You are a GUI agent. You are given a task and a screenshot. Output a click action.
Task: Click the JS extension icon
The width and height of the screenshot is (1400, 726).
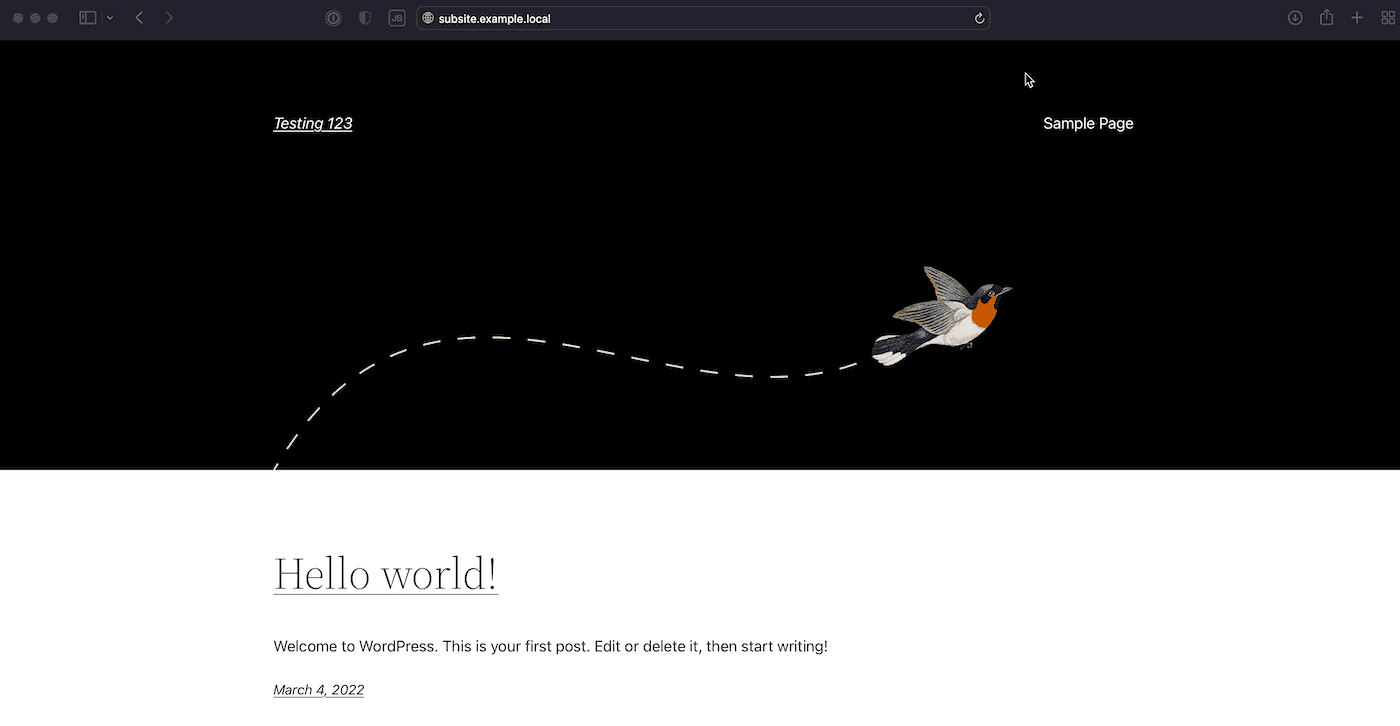396,17
